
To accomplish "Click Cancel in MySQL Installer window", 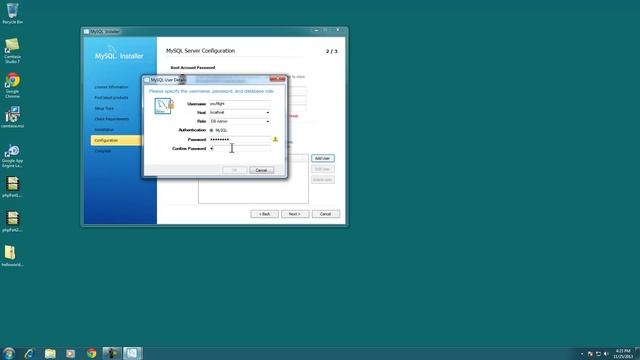I will (326, 214).
